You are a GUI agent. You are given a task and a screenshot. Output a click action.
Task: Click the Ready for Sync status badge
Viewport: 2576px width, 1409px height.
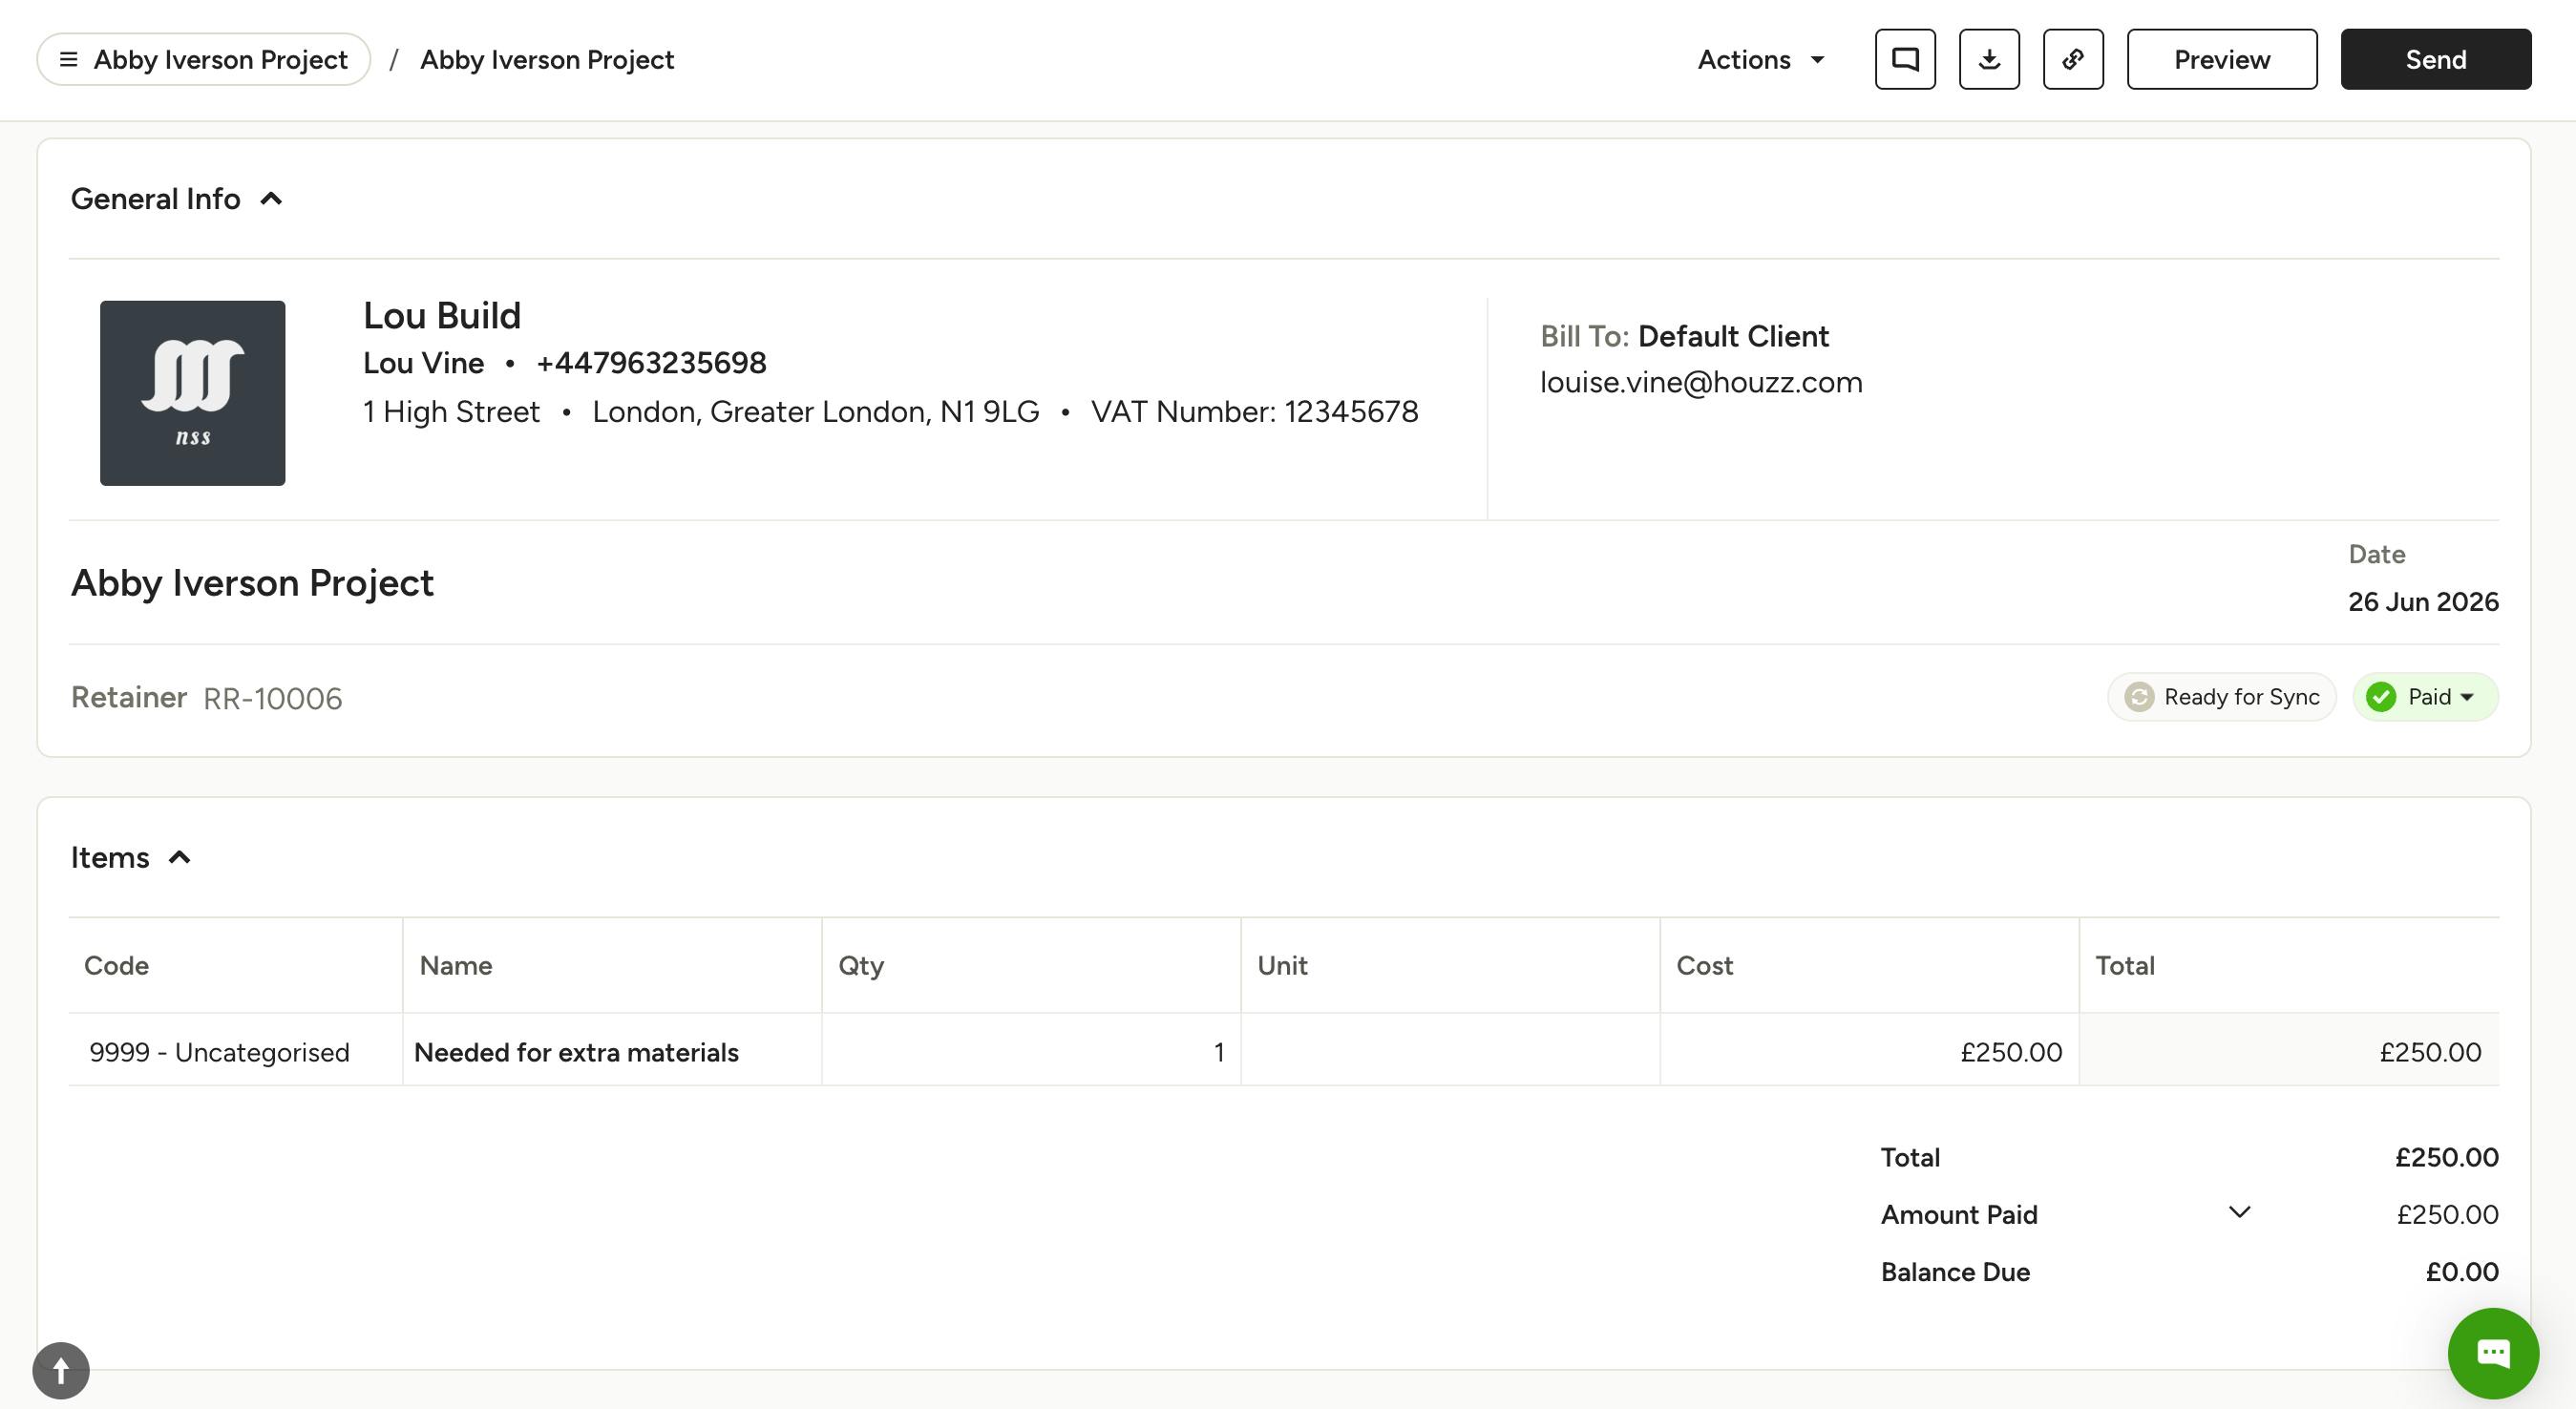pyautogui.click(x=2221, y=697)
